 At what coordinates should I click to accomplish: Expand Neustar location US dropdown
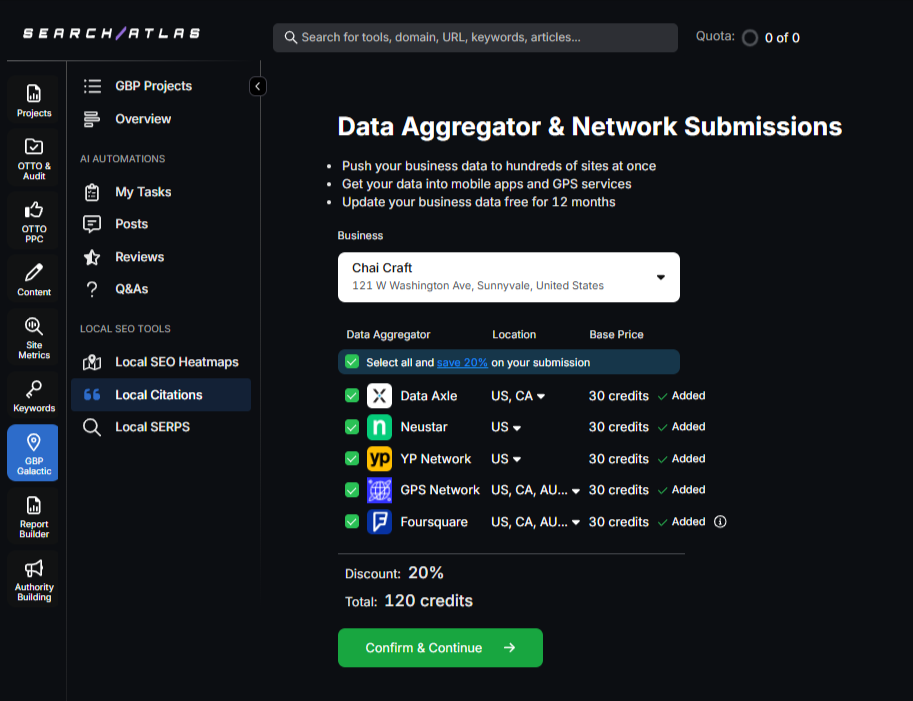click(506, 427)
